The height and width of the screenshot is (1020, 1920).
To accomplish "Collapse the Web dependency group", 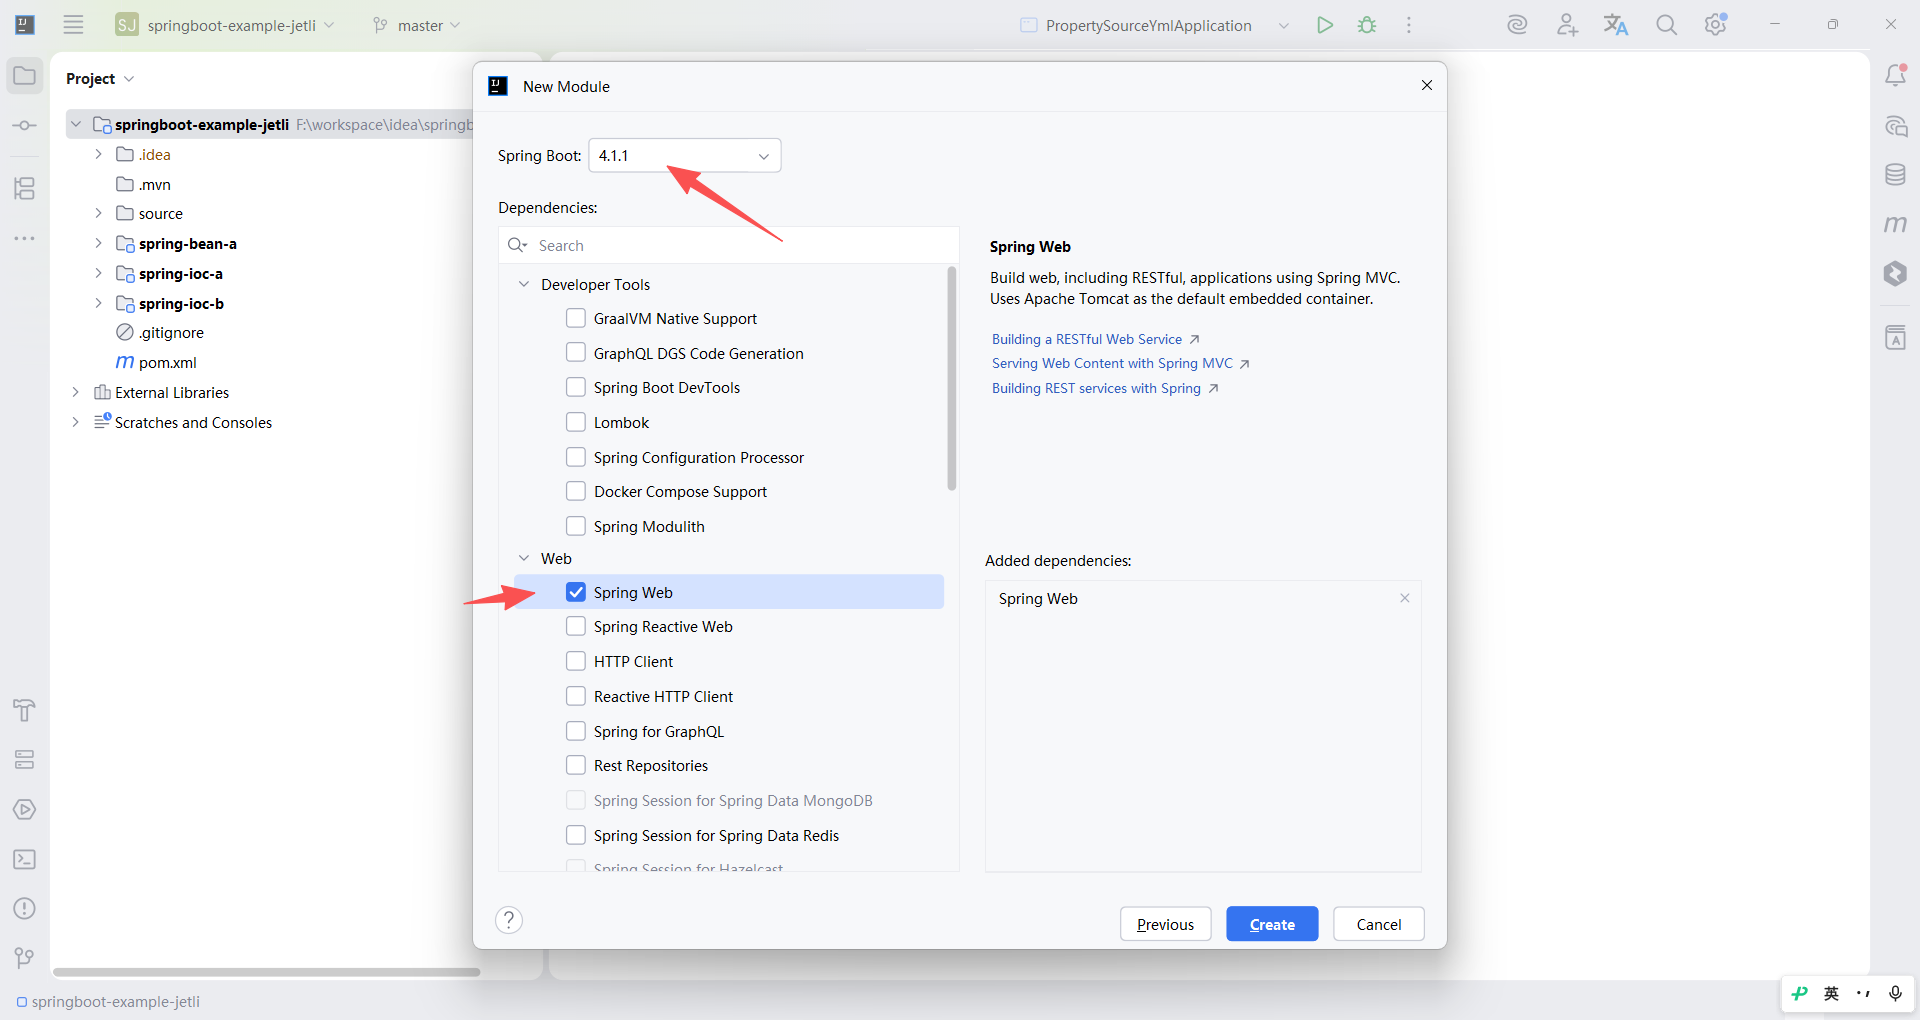I will [x=524, y=558].
